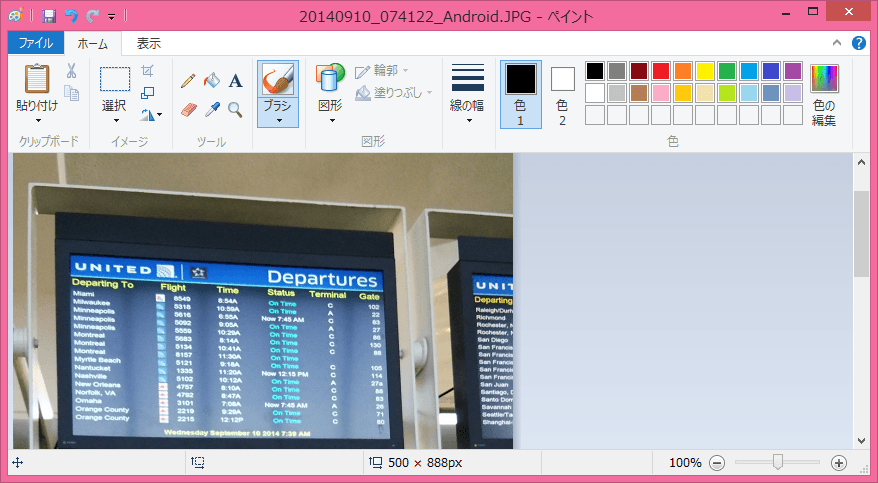Click the Redo arrow in title bar
Image resolution: width=878 pixels, height=483 pixels.
pos(92,16)
